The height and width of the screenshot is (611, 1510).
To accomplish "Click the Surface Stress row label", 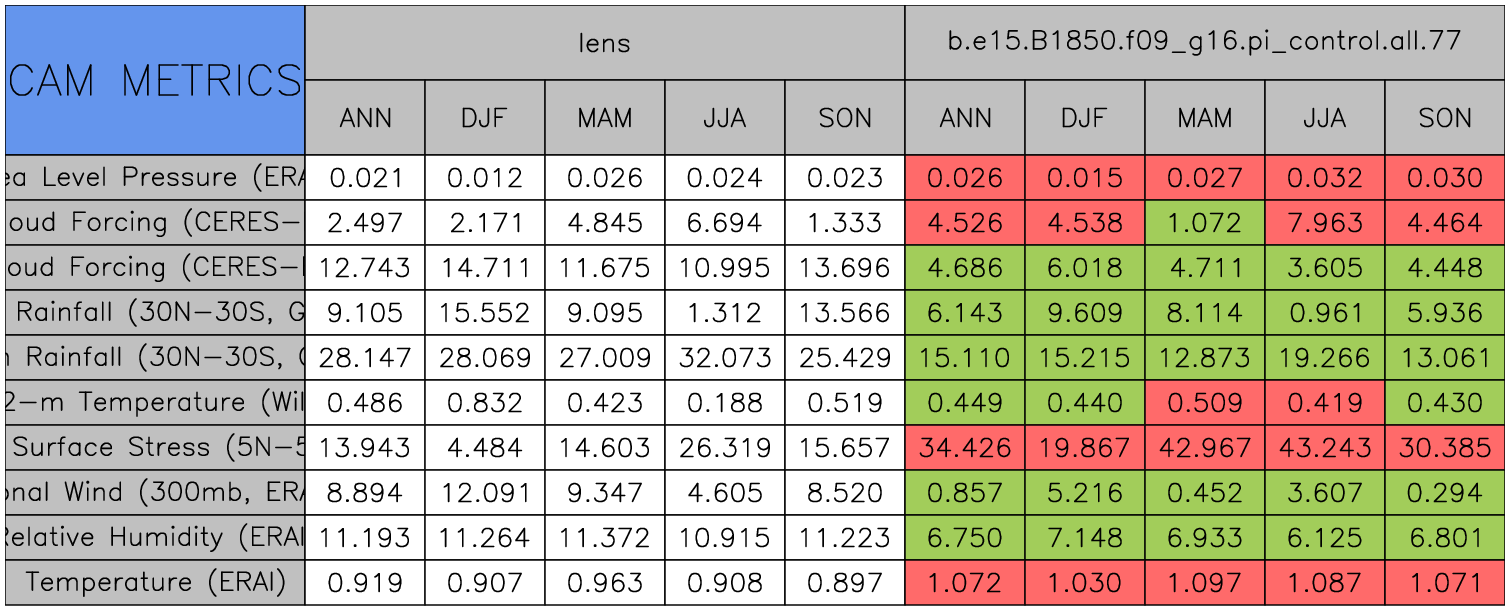I will click(155, 447).
